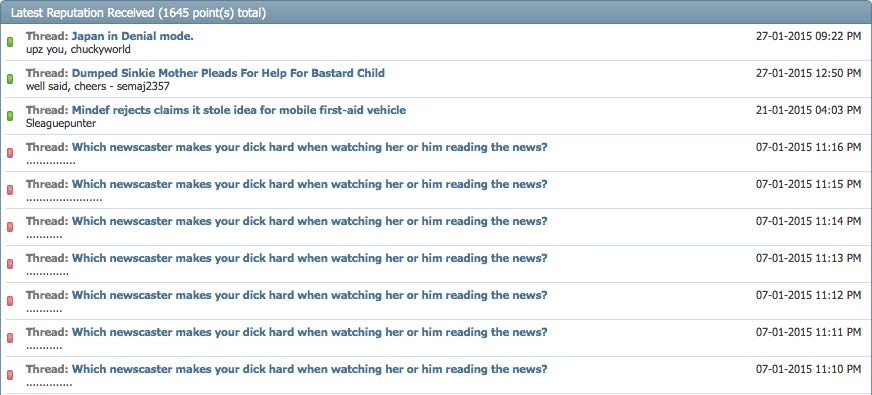Click green reputation icon beside Japan in Denial mode
This screenshot has width=872, height=395.
point(10,42)
